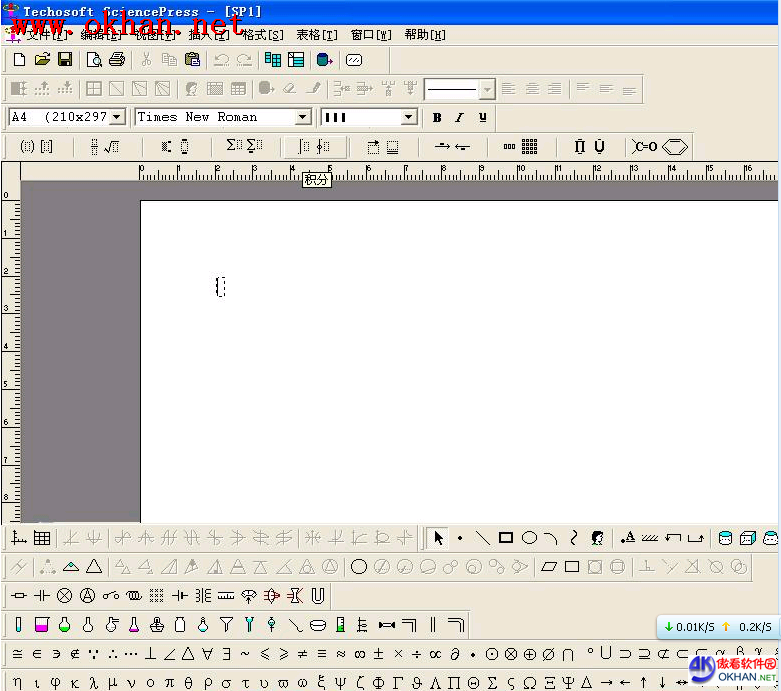Insert the capital Omega Ω symbol
Viewport: 781px width, 691px height.
529,683
